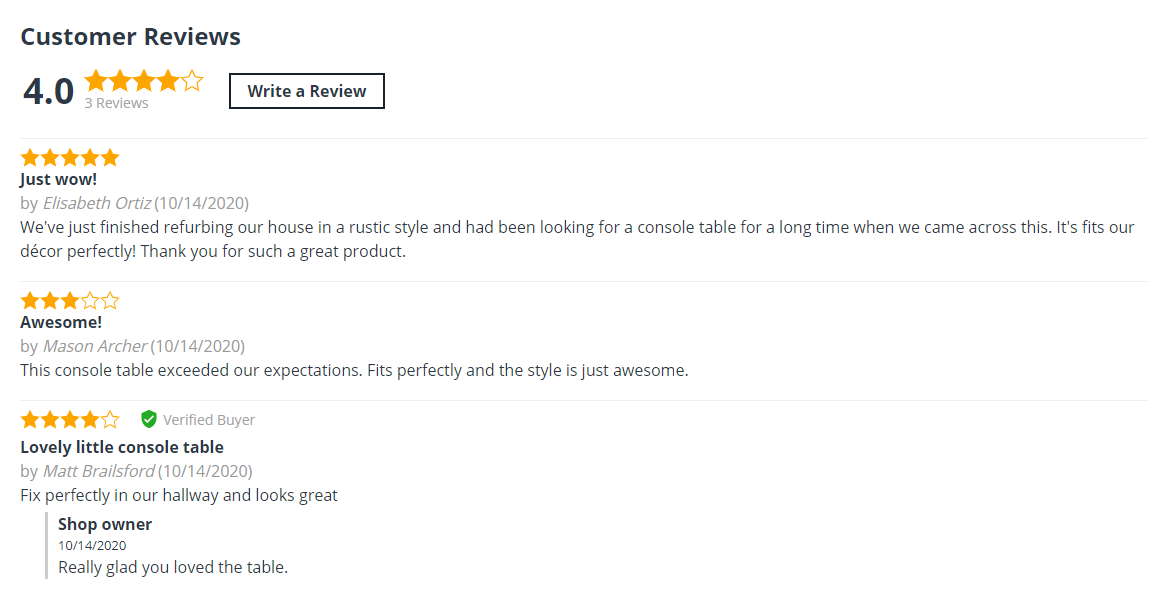The width and height of the screenshot is (1172, 611).
Task: Click the Verified Buyer label text
Action: 209,420
